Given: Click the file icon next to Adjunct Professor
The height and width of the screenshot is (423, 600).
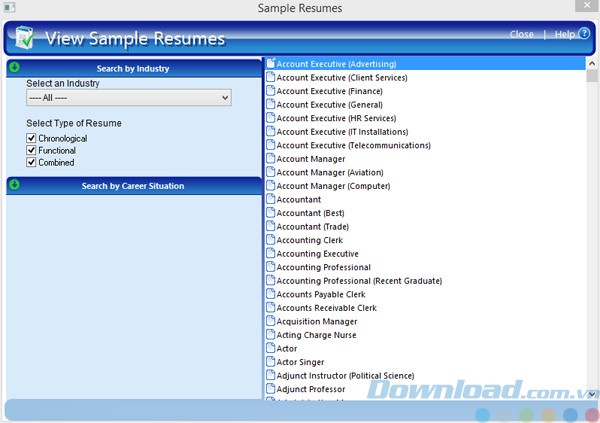Looking at the screenshot, I should [x=270, y=389].
